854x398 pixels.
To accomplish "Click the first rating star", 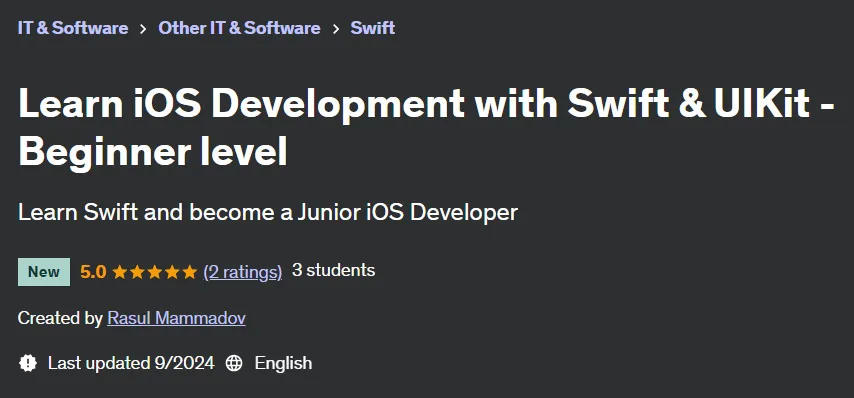I will coord(120,272).
